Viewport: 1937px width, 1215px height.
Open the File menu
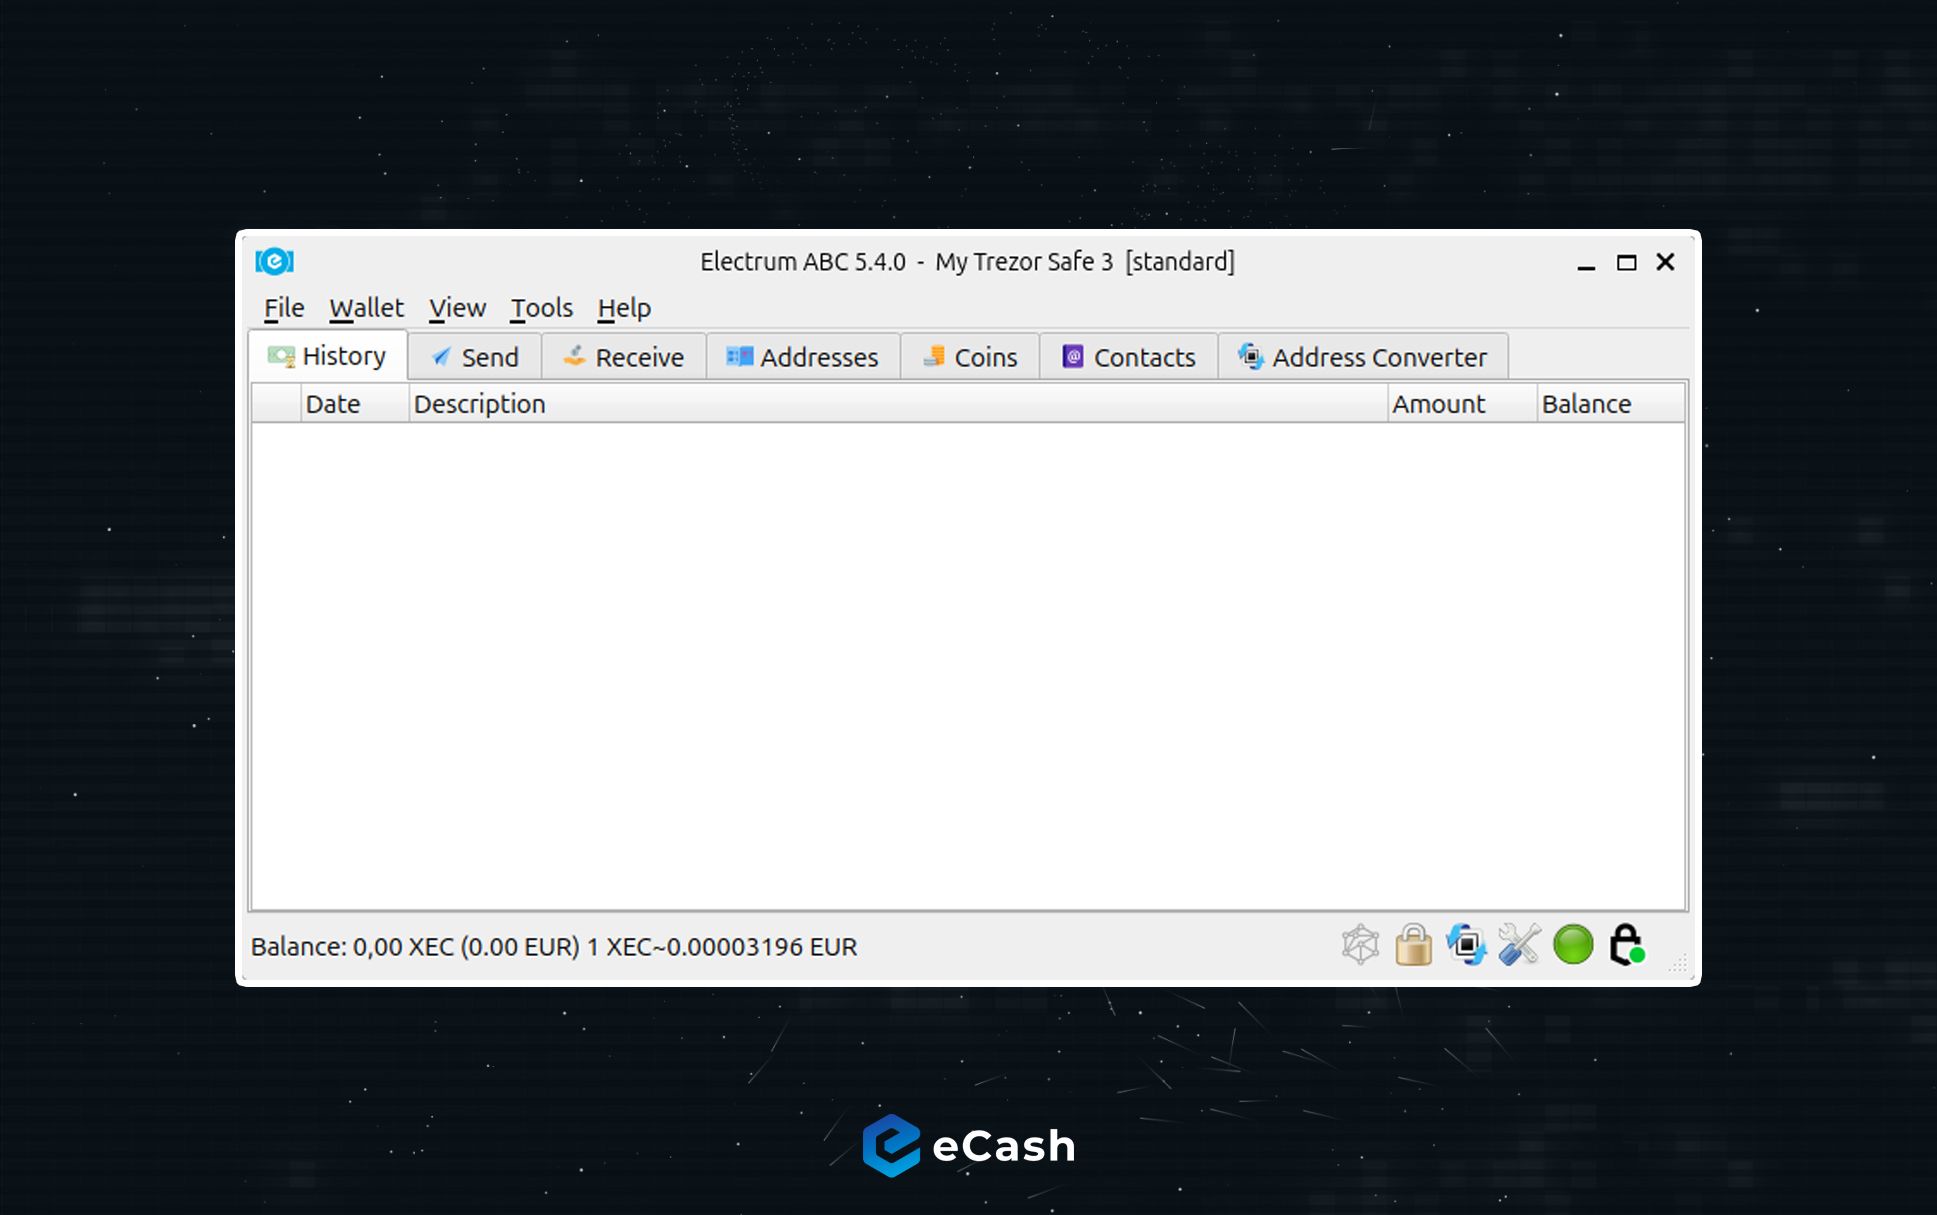coord(284,308)
